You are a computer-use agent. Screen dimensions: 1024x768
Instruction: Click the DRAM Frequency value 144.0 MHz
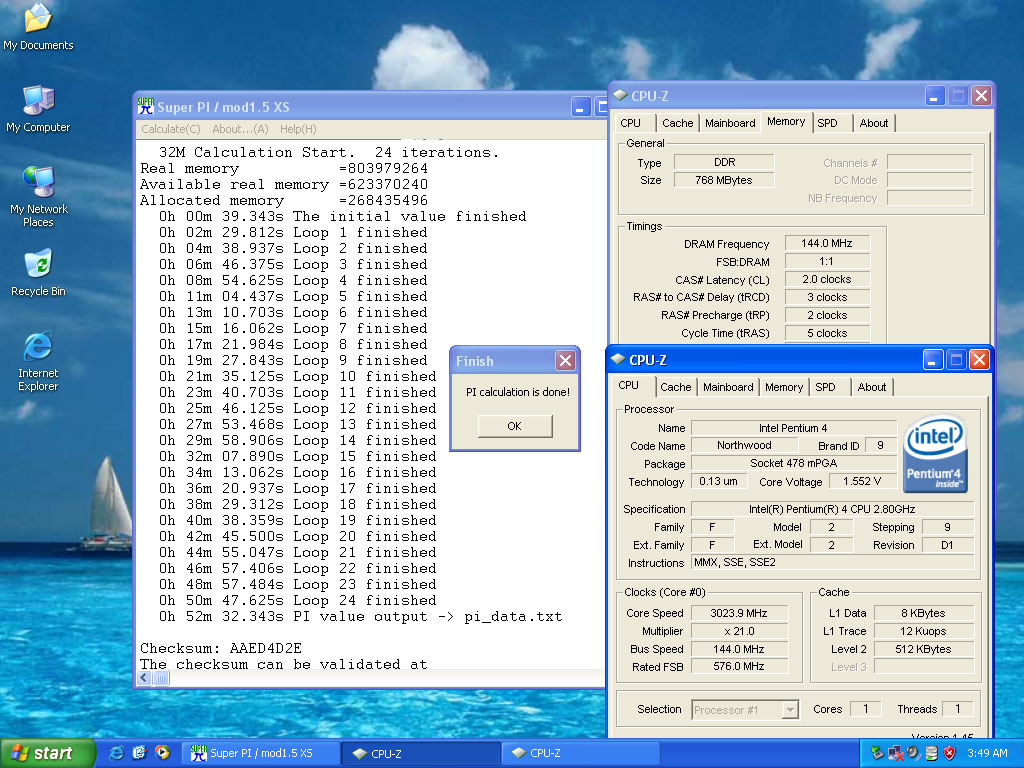click(827, 243)
